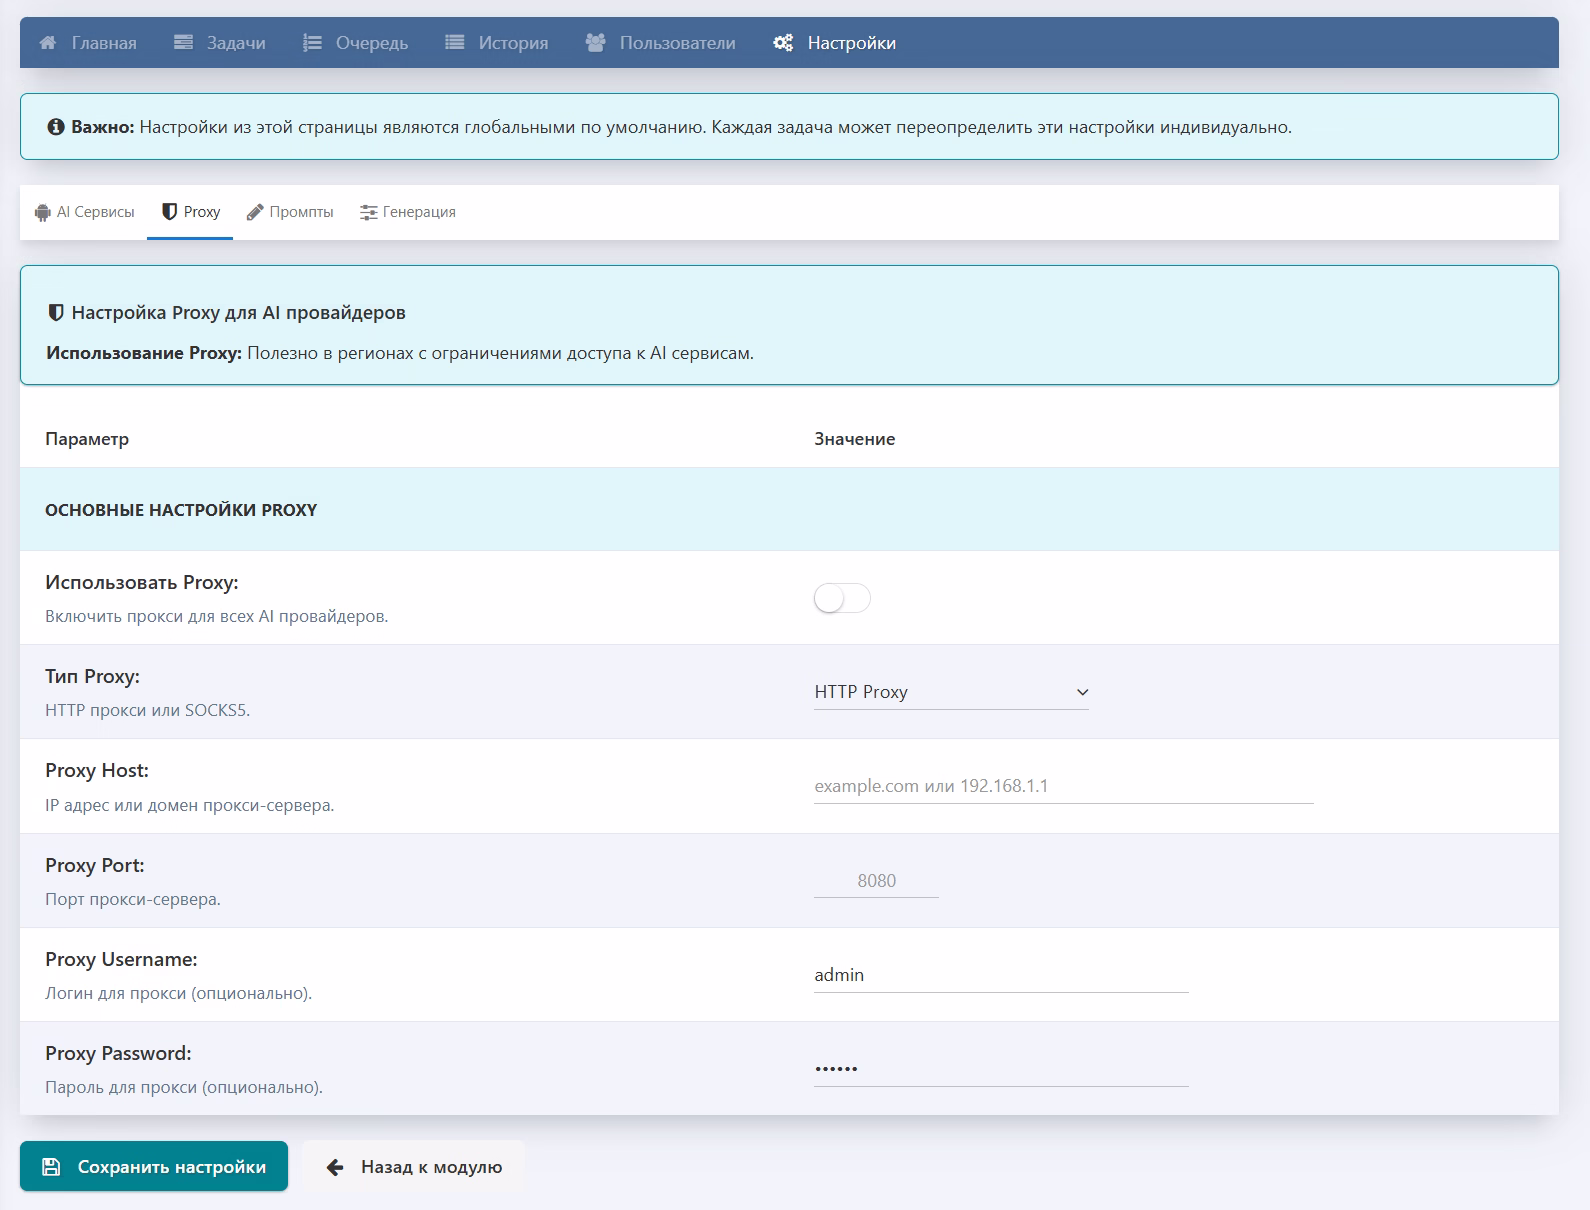The image size is (1590, 1210).
Task: Click the sliders icon of Генерация tab
Action: (368, 212)
